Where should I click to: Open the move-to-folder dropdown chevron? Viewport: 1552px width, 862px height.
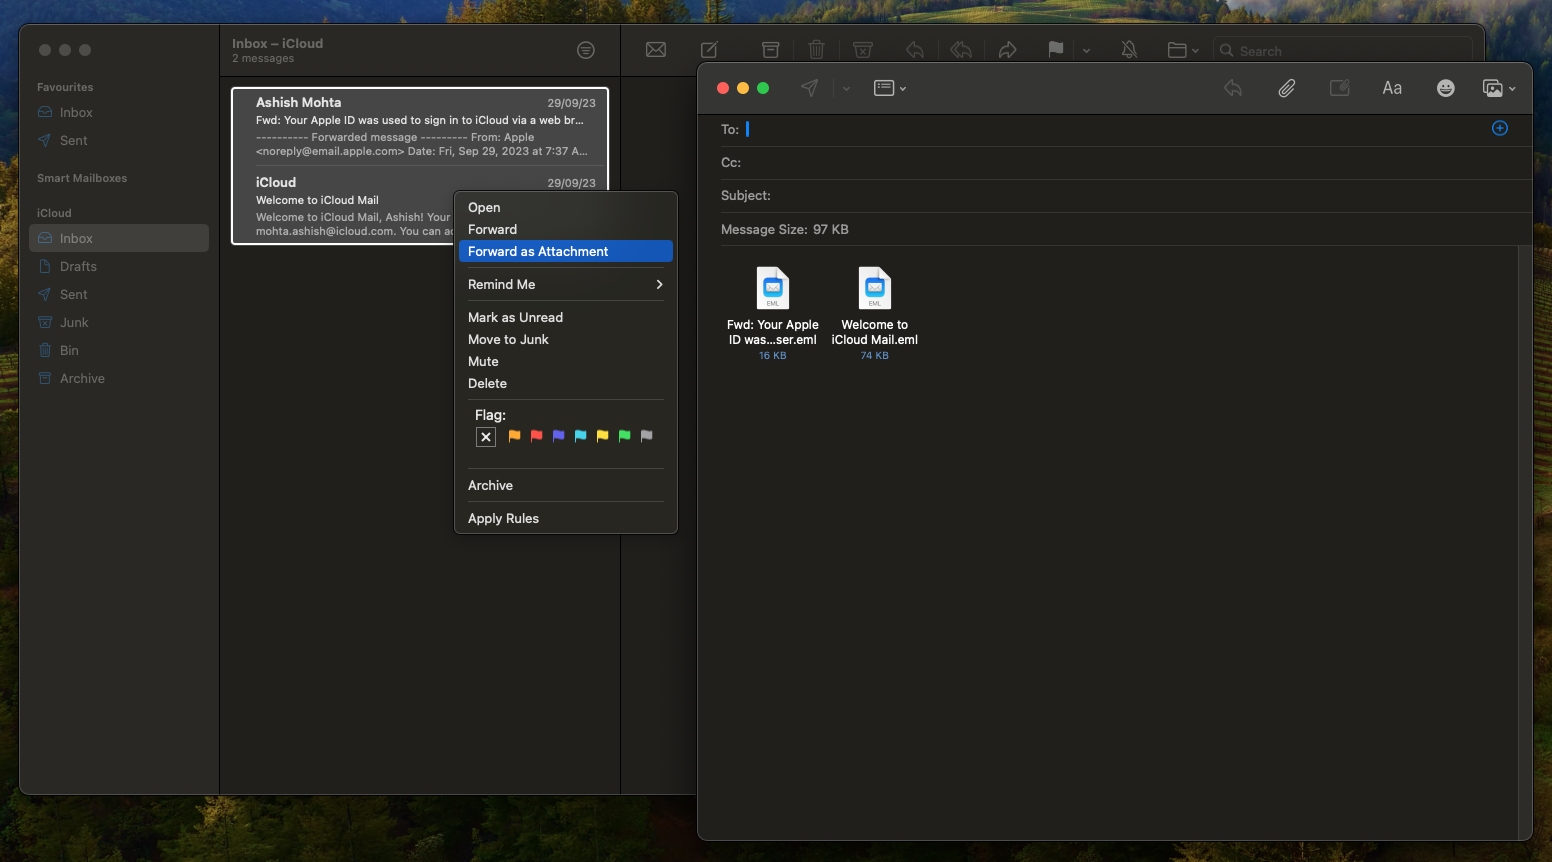1196,50
